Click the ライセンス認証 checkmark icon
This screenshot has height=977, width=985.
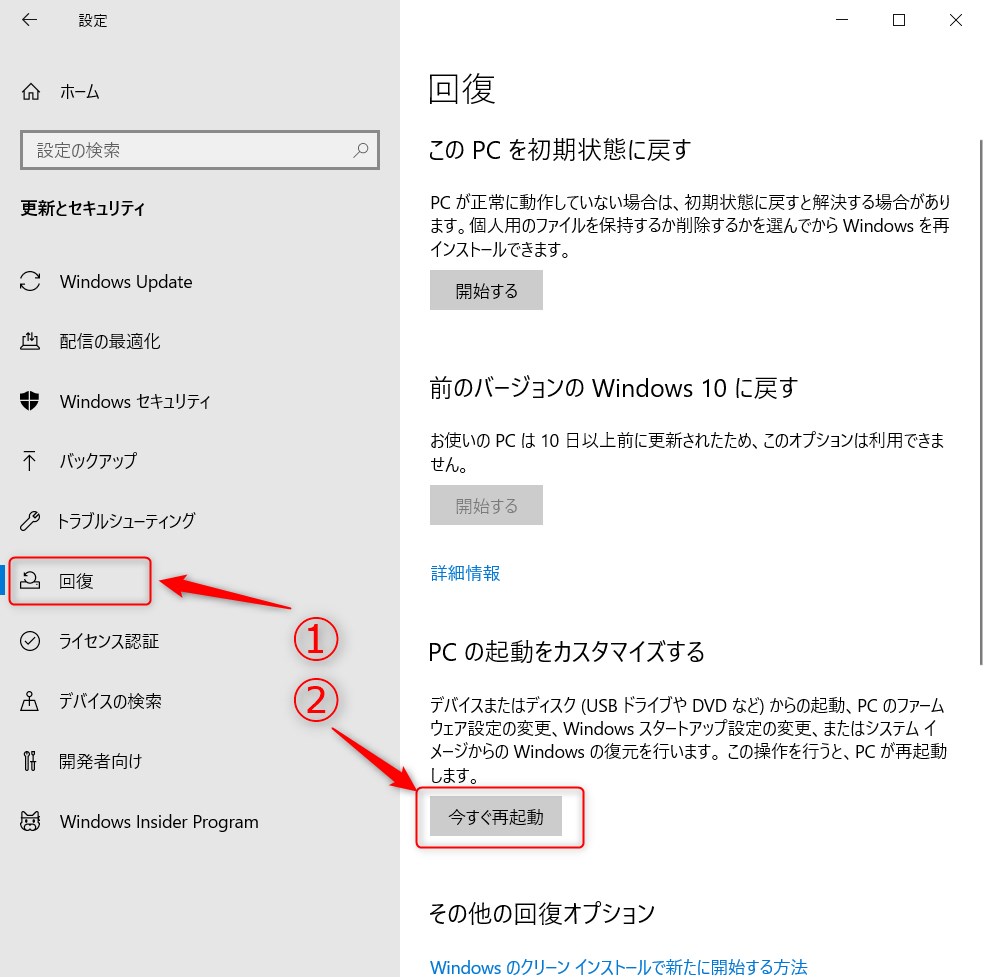click(30, 642)
